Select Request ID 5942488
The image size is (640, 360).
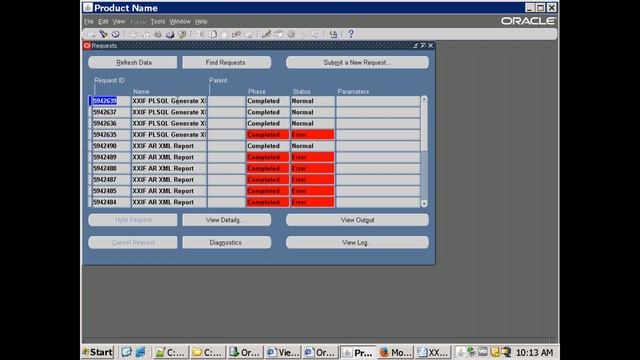pos(111,168)
